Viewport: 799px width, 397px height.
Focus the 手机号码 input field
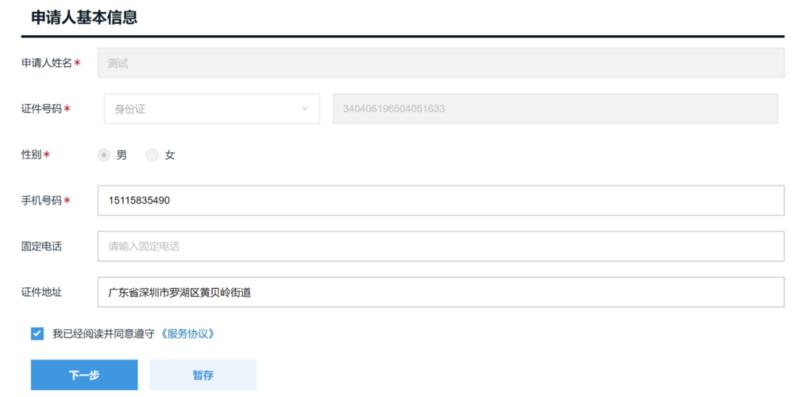coord(441,200)
